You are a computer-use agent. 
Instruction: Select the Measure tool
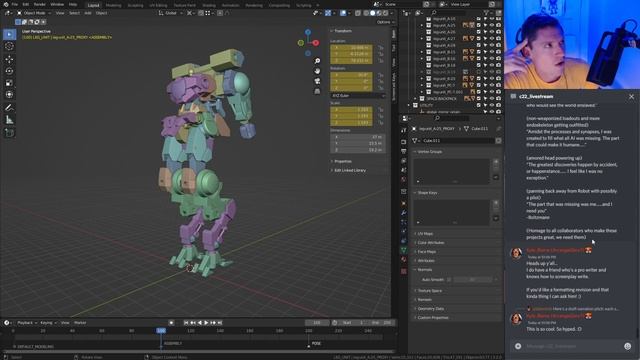tap(9, 120)
